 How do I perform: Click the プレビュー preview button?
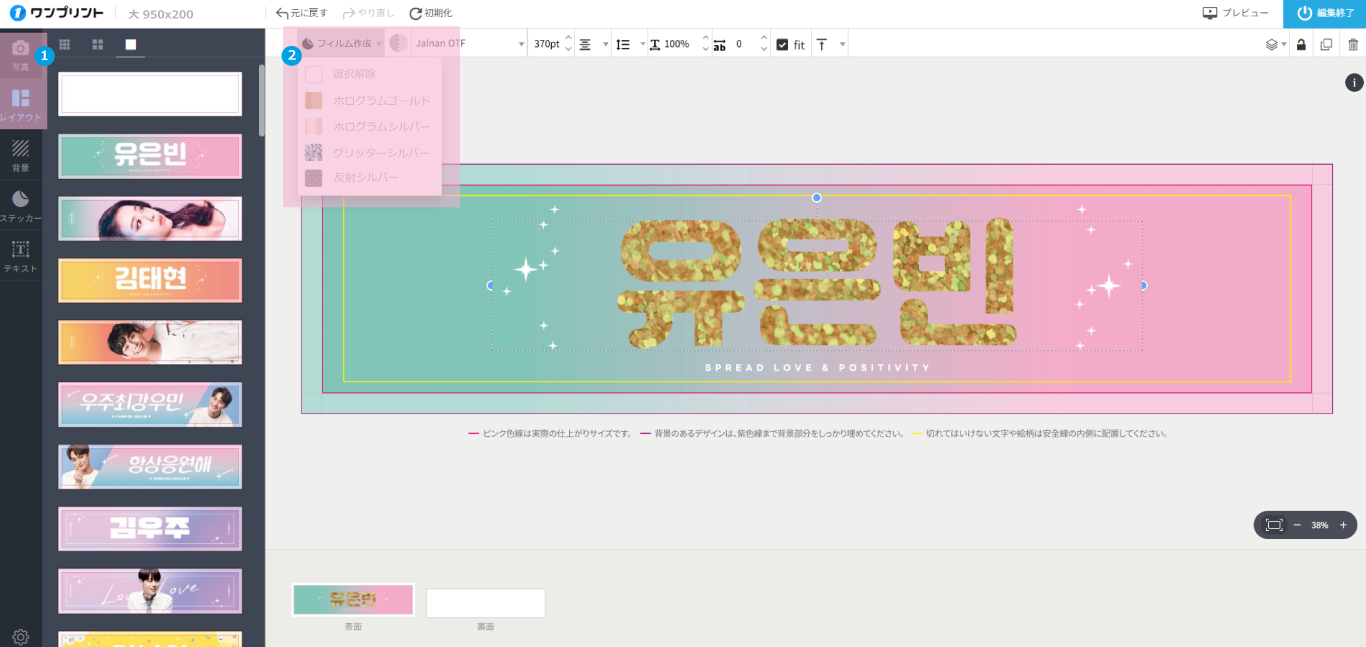pyautogui.click(x=1236, y=13)
